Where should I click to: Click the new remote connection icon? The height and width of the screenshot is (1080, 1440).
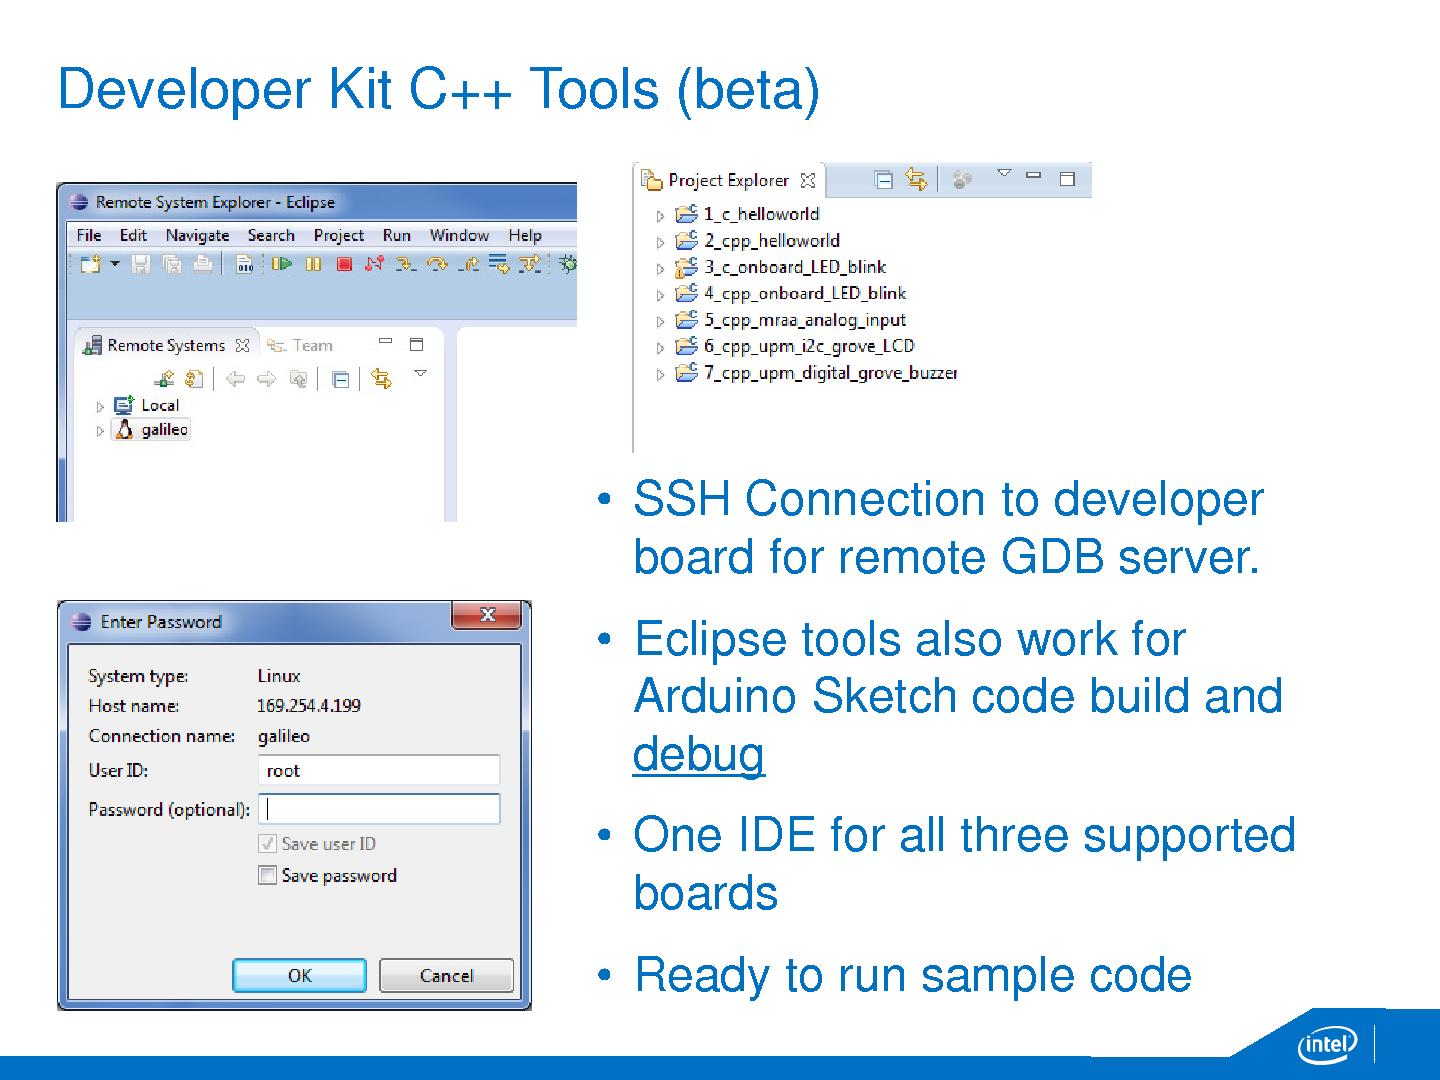coord(163,379)
